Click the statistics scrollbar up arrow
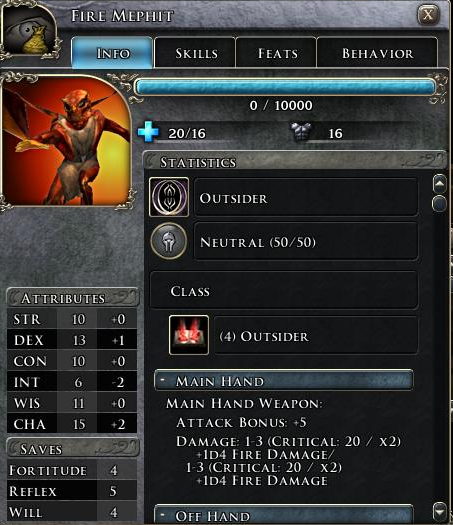 [439, 183]
